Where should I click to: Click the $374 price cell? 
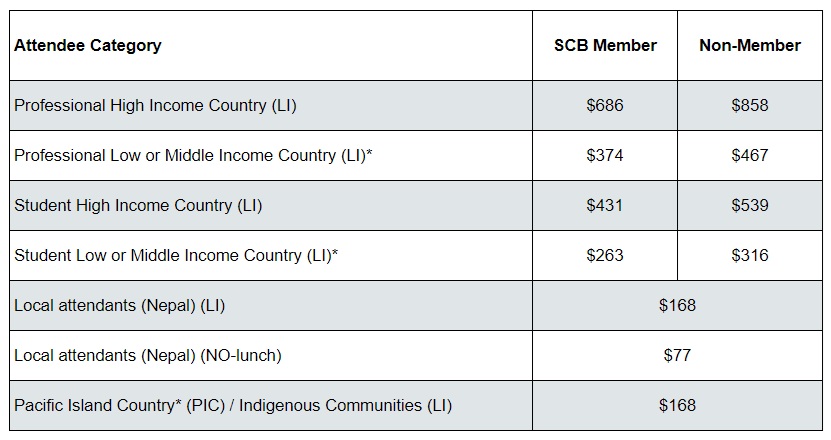605,156
